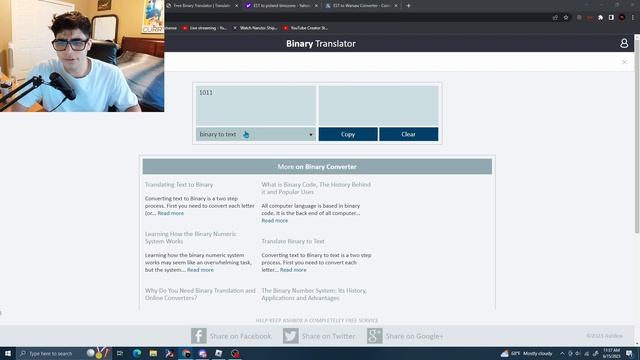Open the browser profile avatar
This screenshot has width=640, height=360.
pyautogui.click(x=622, y=18)
